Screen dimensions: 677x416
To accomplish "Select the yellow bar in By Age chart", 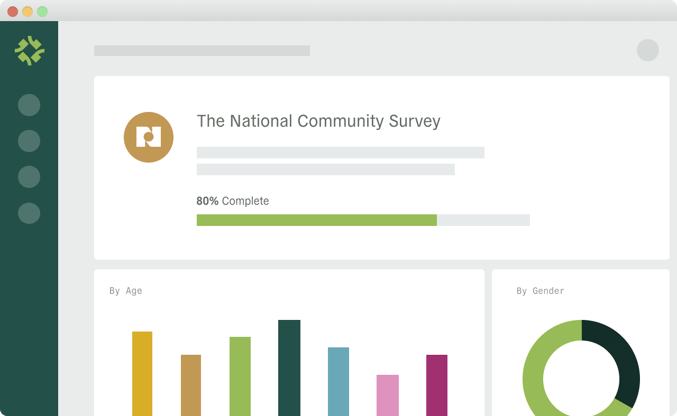I will click(x=142, y=374).
